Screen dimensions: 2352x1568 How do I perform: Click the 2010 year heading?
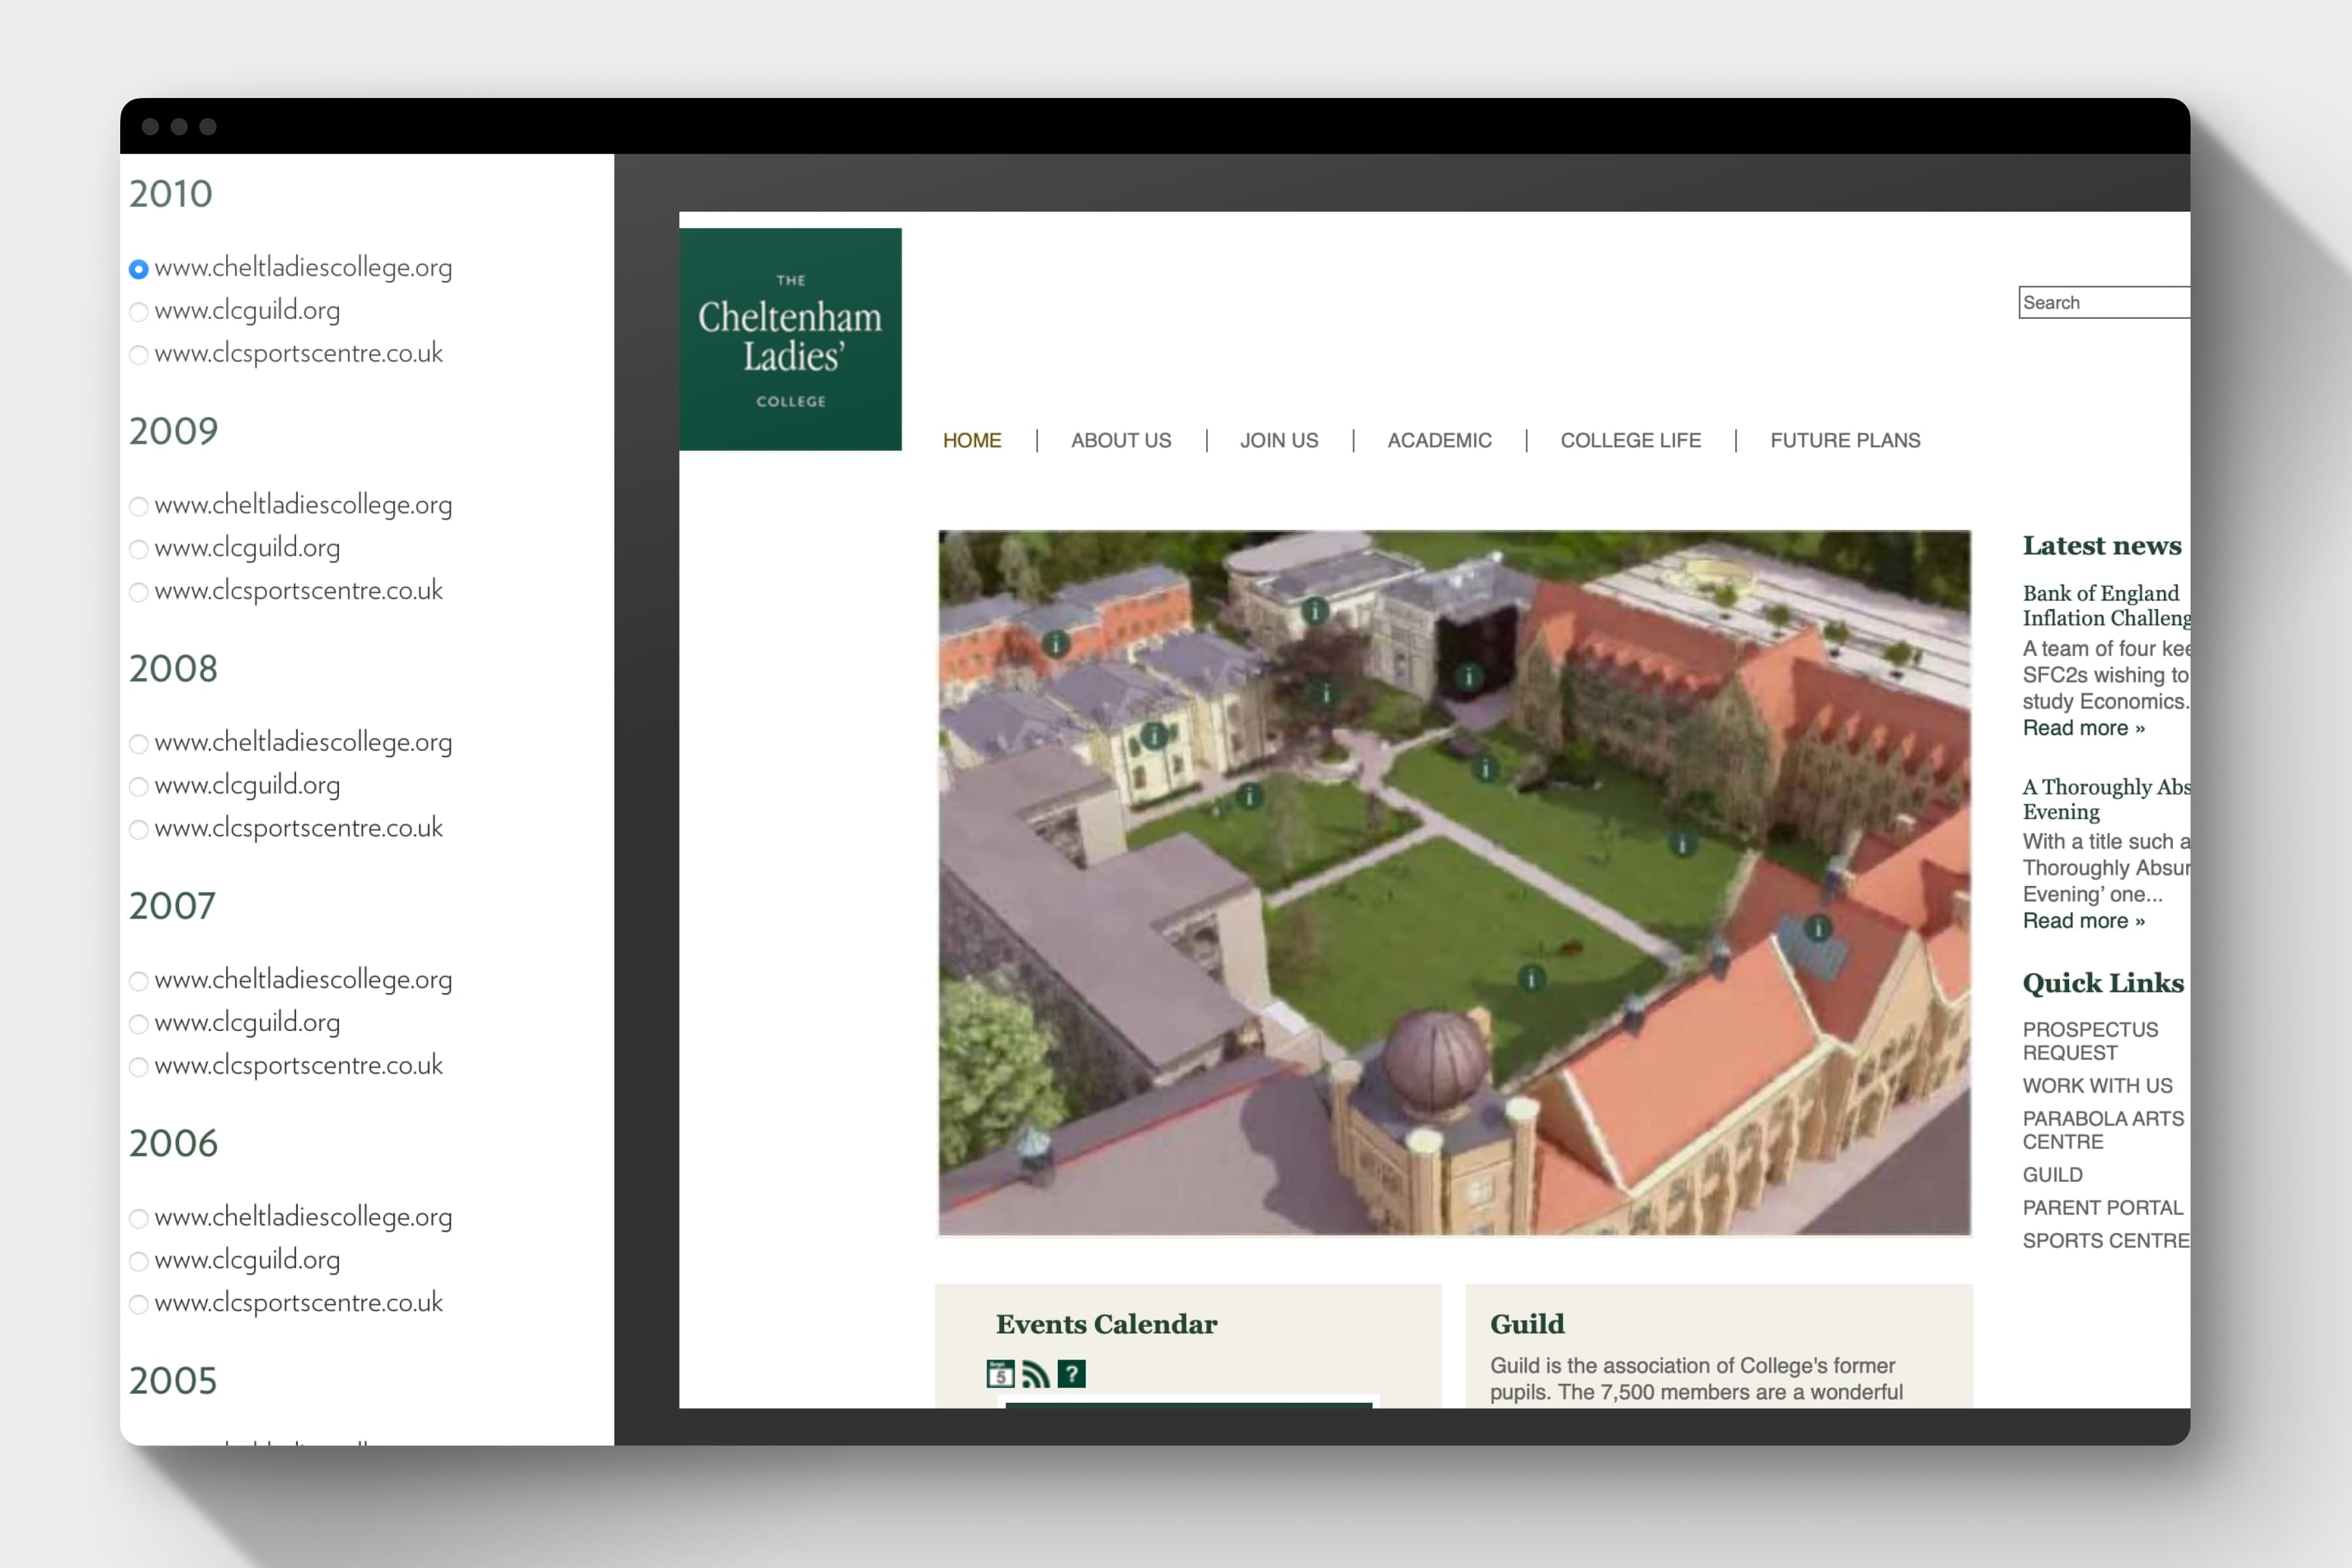171,194
